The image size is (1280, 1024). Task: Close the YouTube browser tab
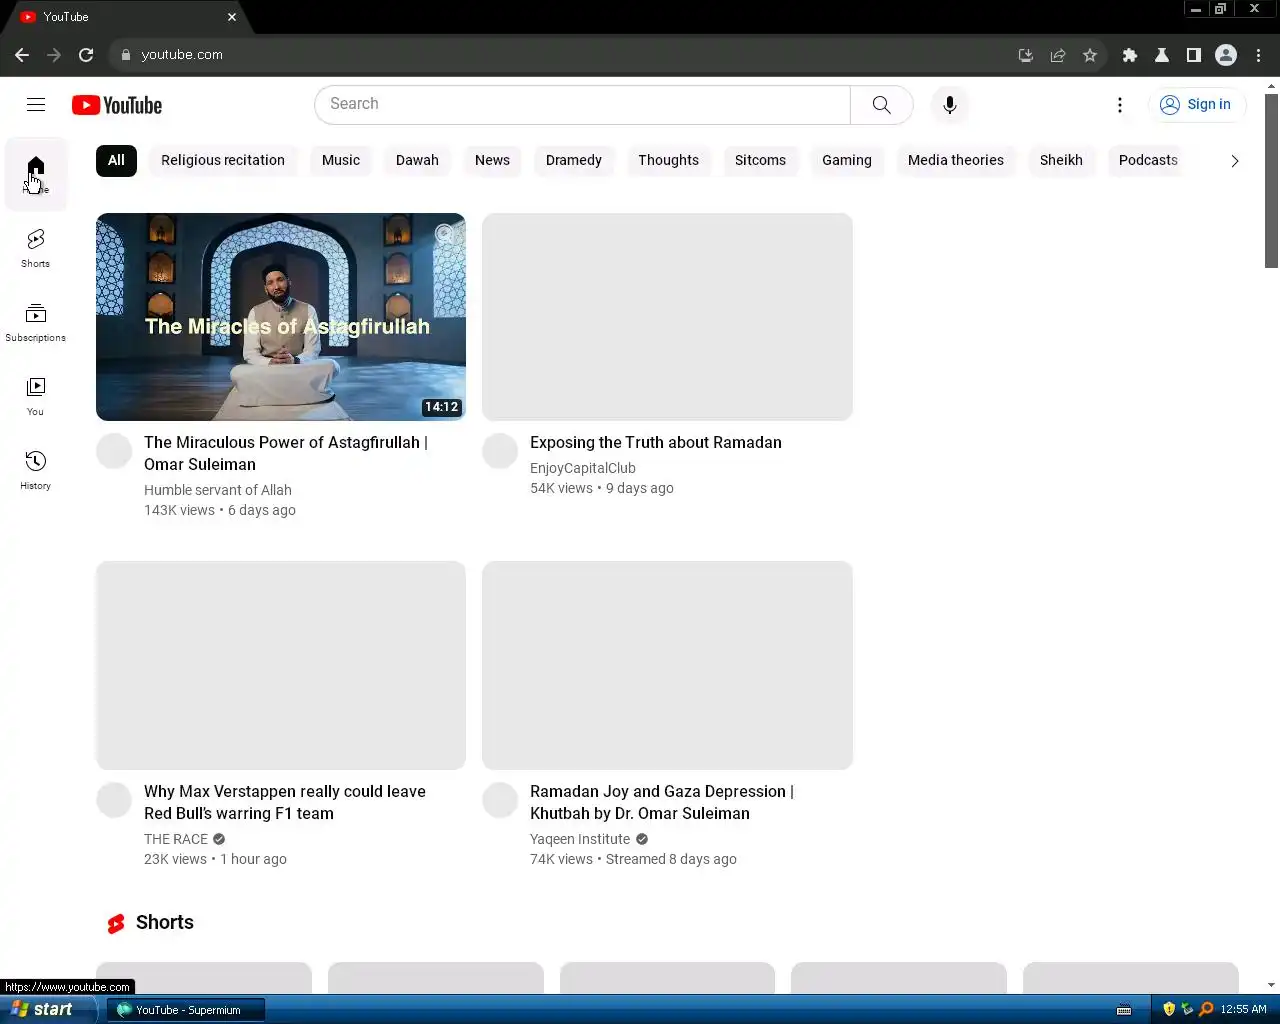point(232,17)
